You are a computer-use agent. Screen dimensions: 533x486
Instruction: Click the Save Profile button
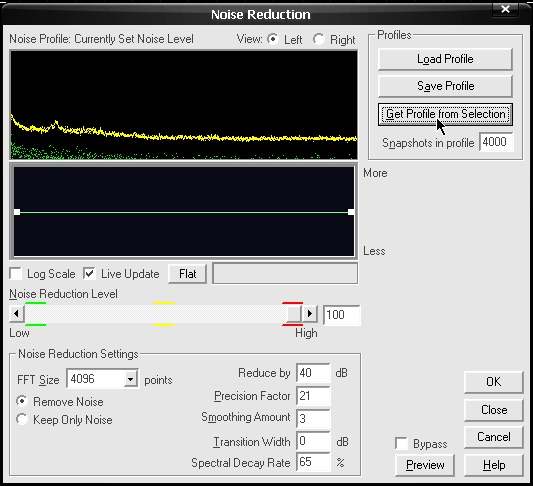pos(445,86)
